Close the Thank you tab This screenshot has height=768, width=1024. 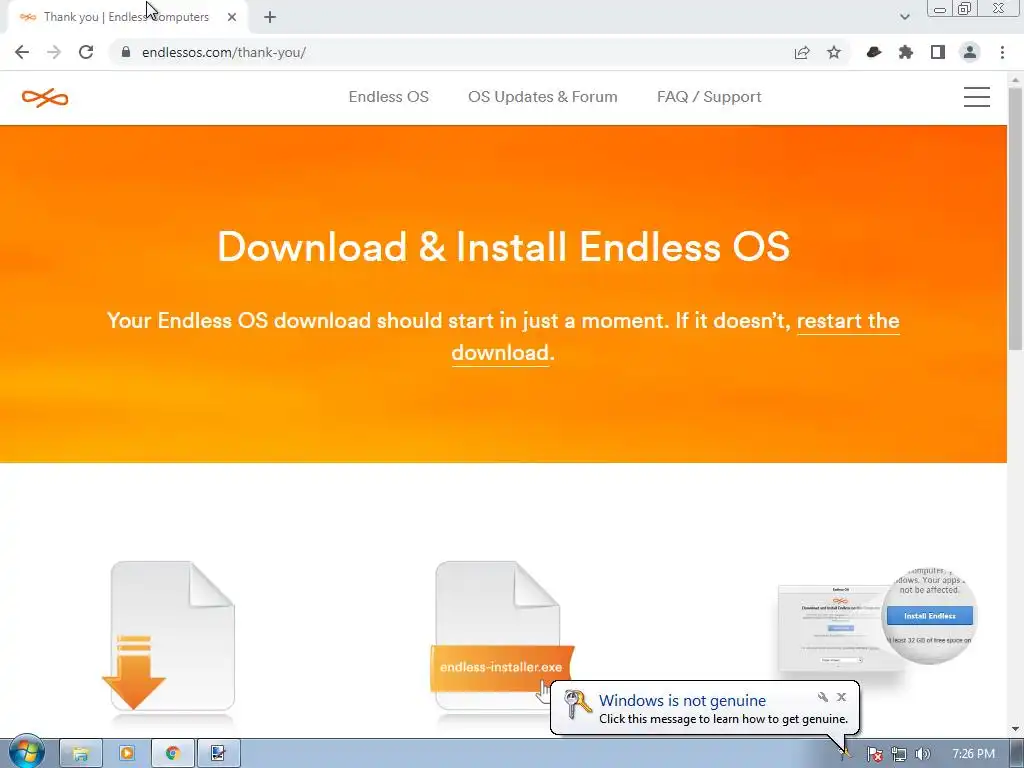(x=232, y=18)
